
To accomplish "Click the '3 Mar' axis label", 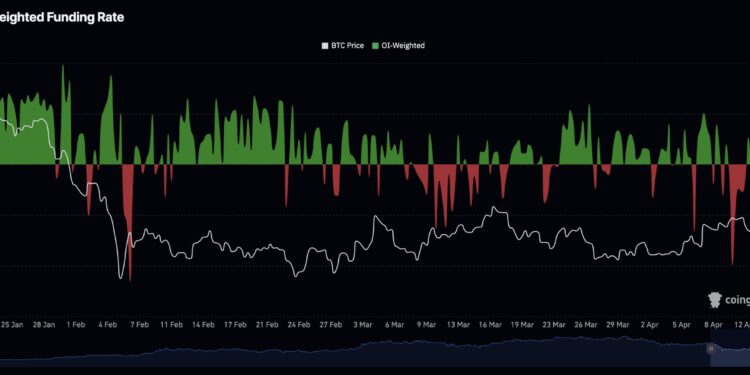I will point(363,325).
